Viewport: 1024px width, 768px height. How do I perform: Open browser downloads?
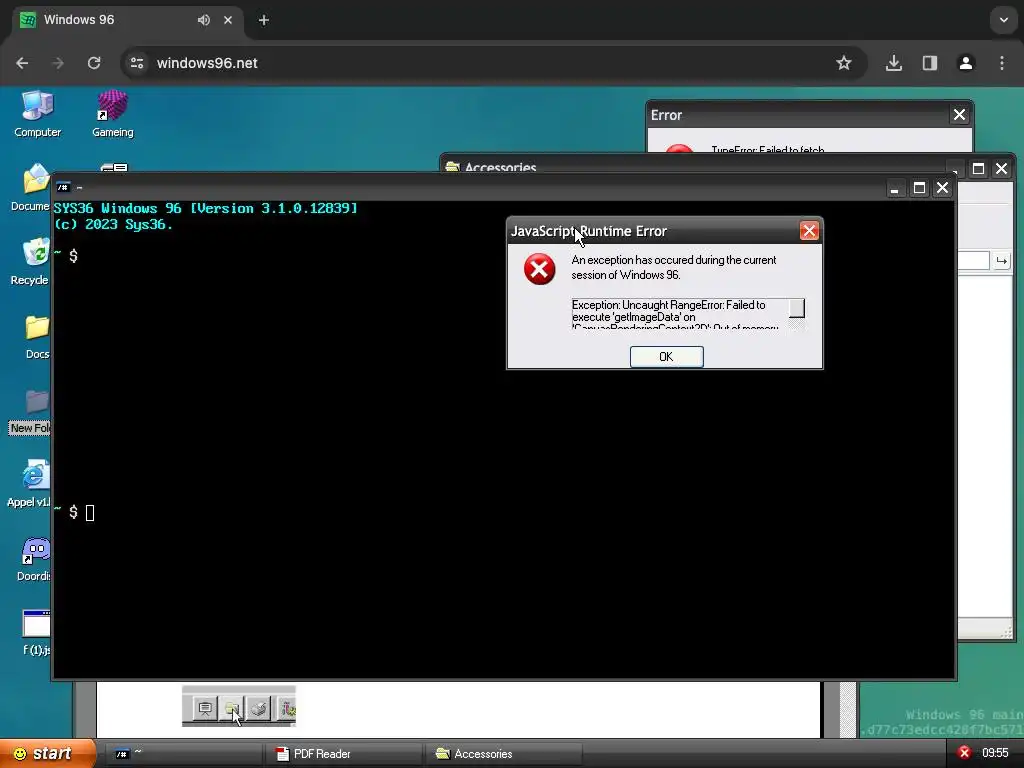(x=894, y=63)
